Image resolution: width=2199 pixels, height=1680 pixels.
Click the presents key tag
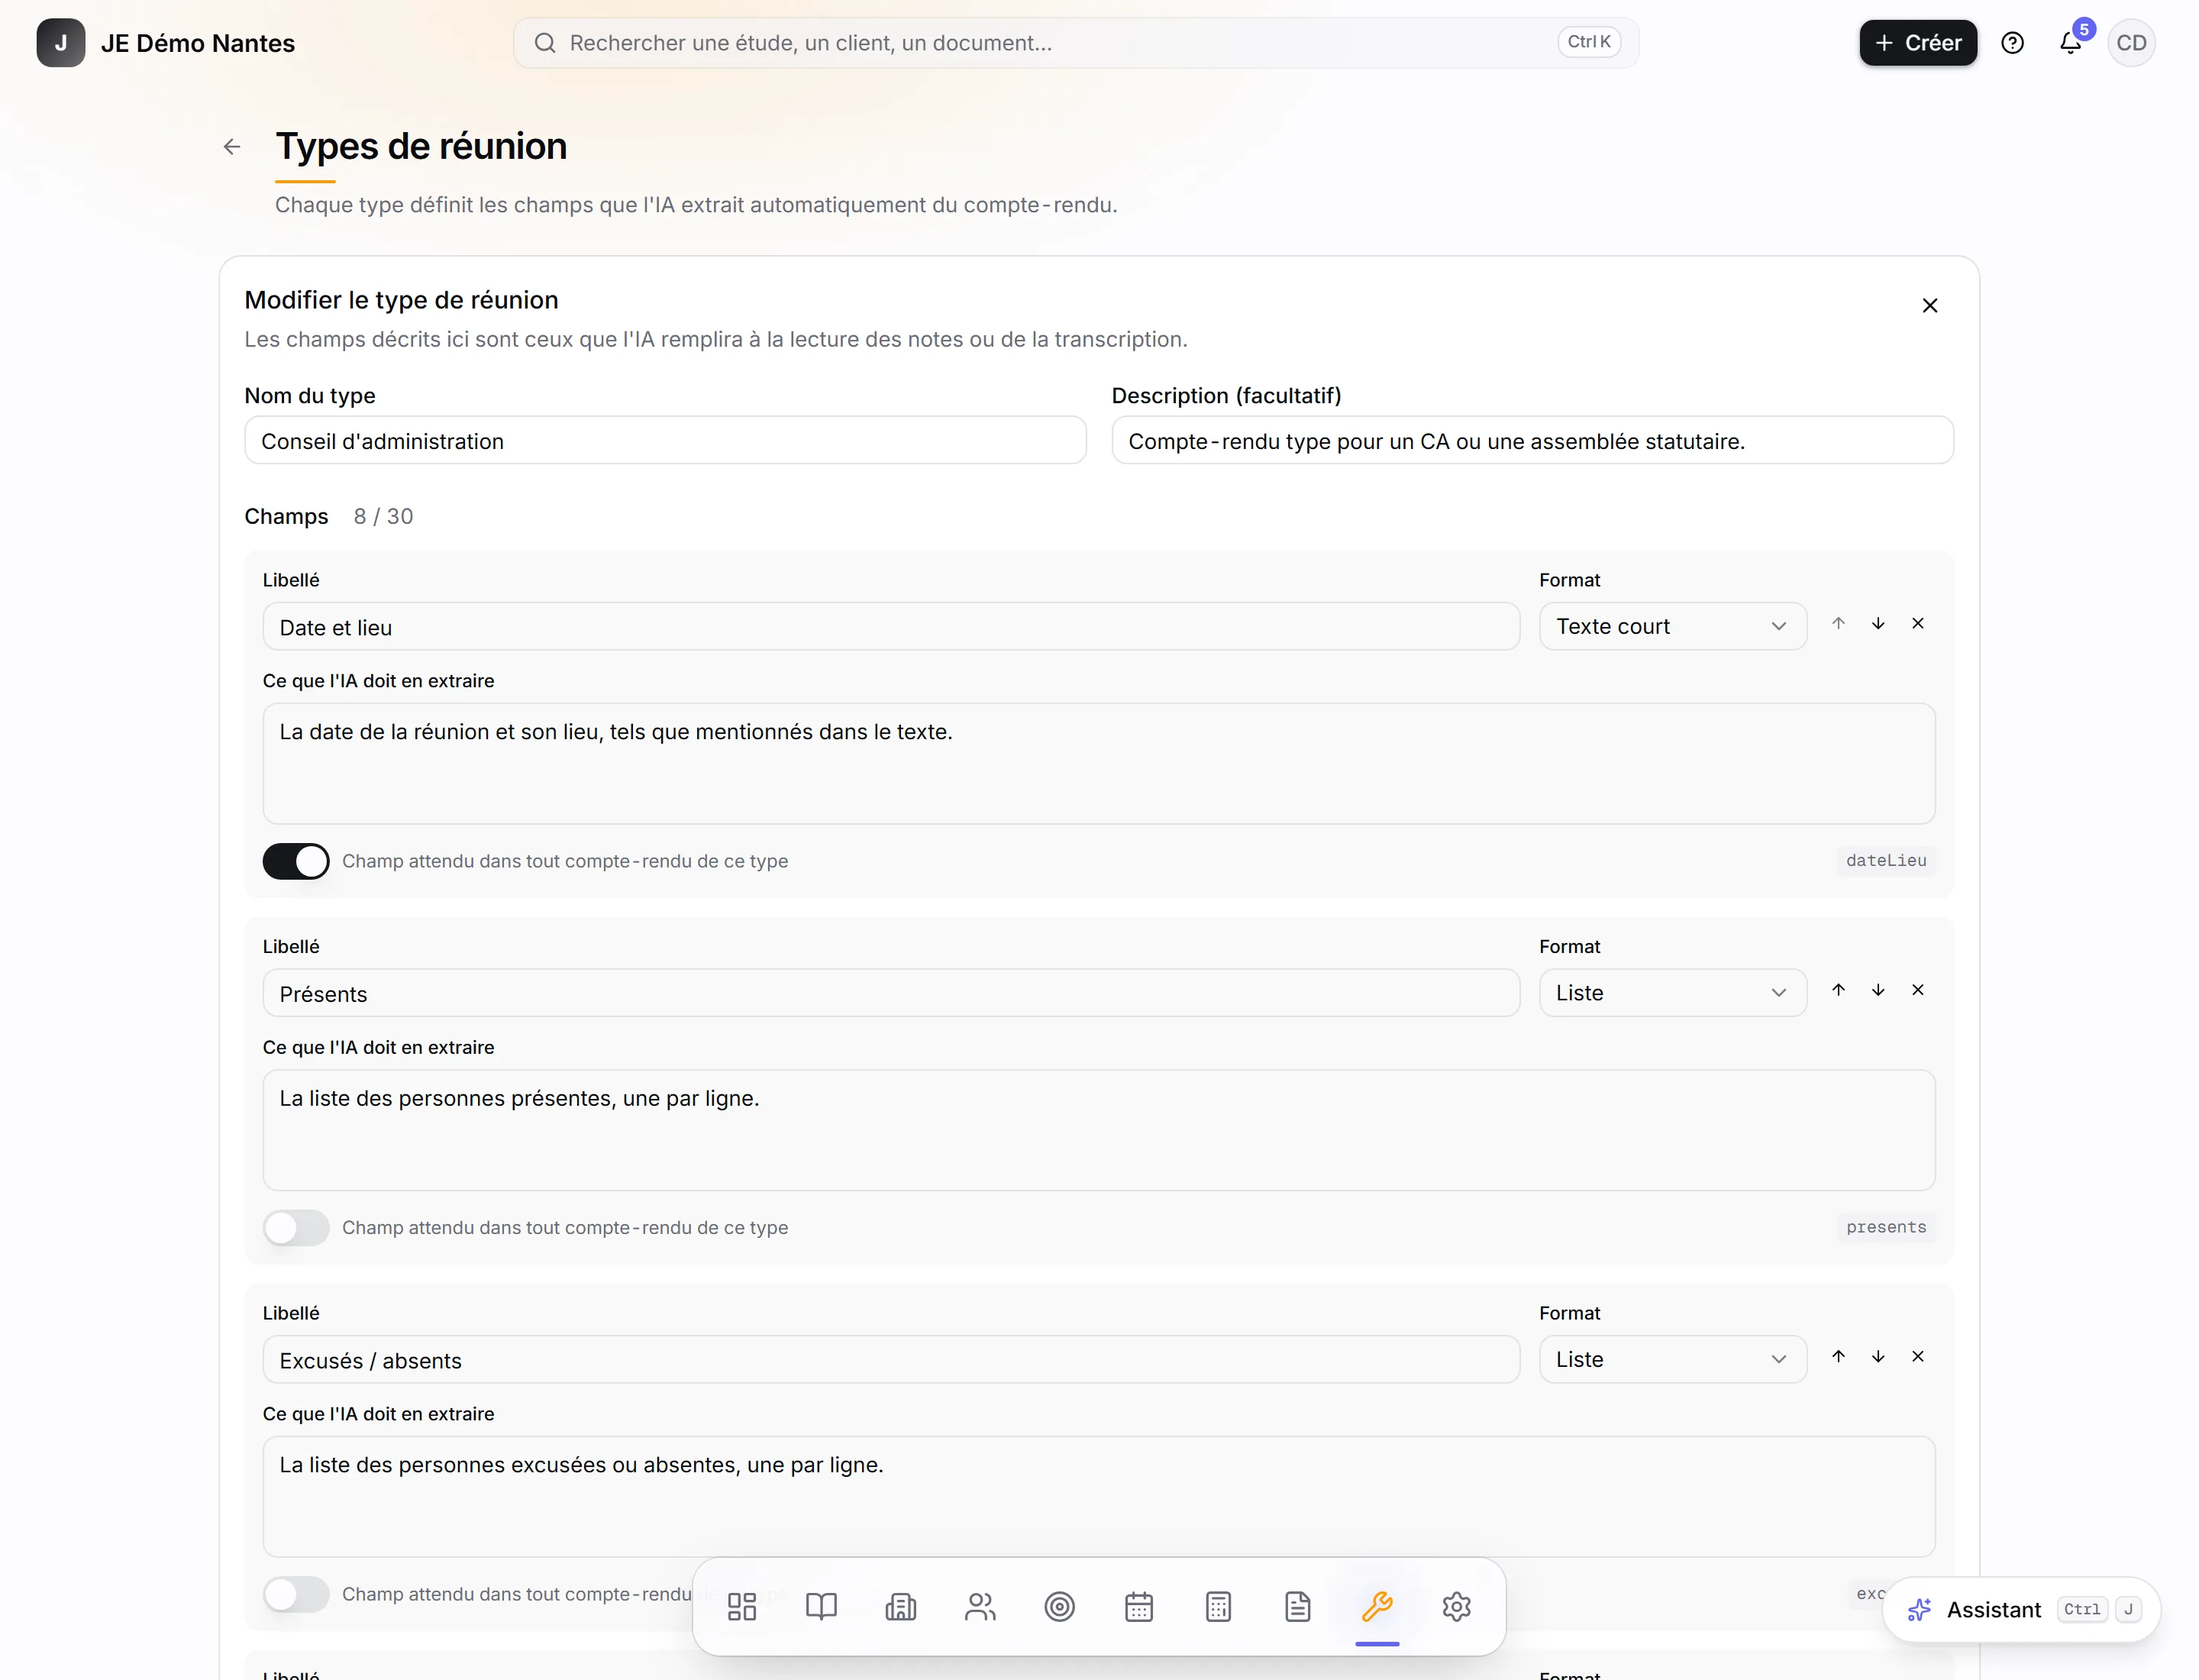pyautogui.click(x=1886, y=1227)
